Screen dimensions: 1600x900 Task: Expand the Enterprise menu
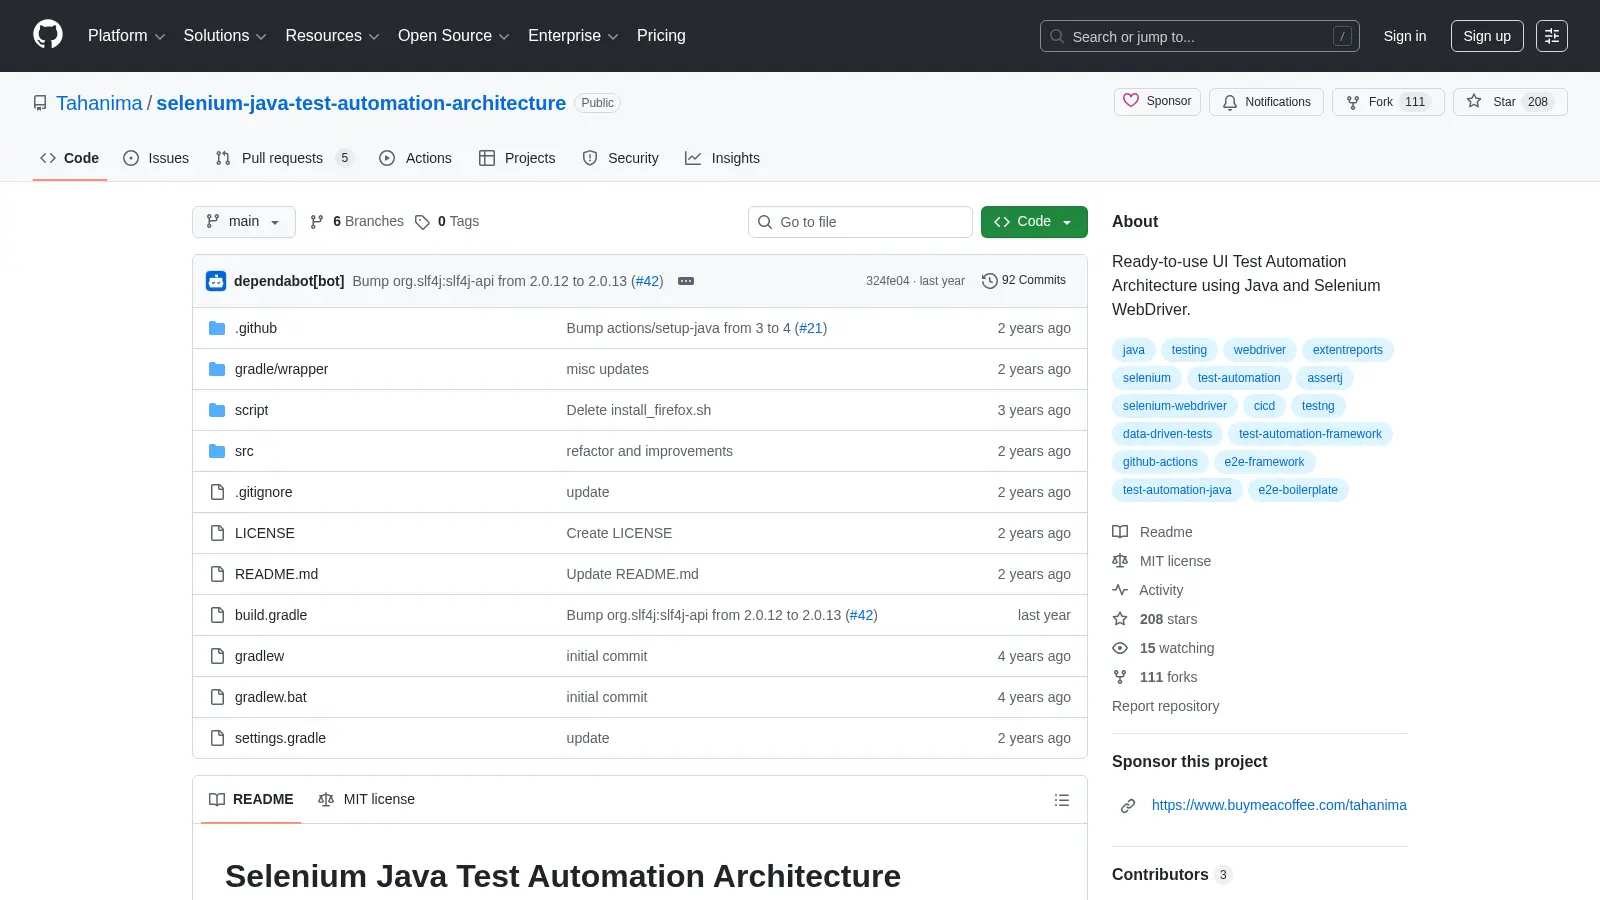point(573,36)
